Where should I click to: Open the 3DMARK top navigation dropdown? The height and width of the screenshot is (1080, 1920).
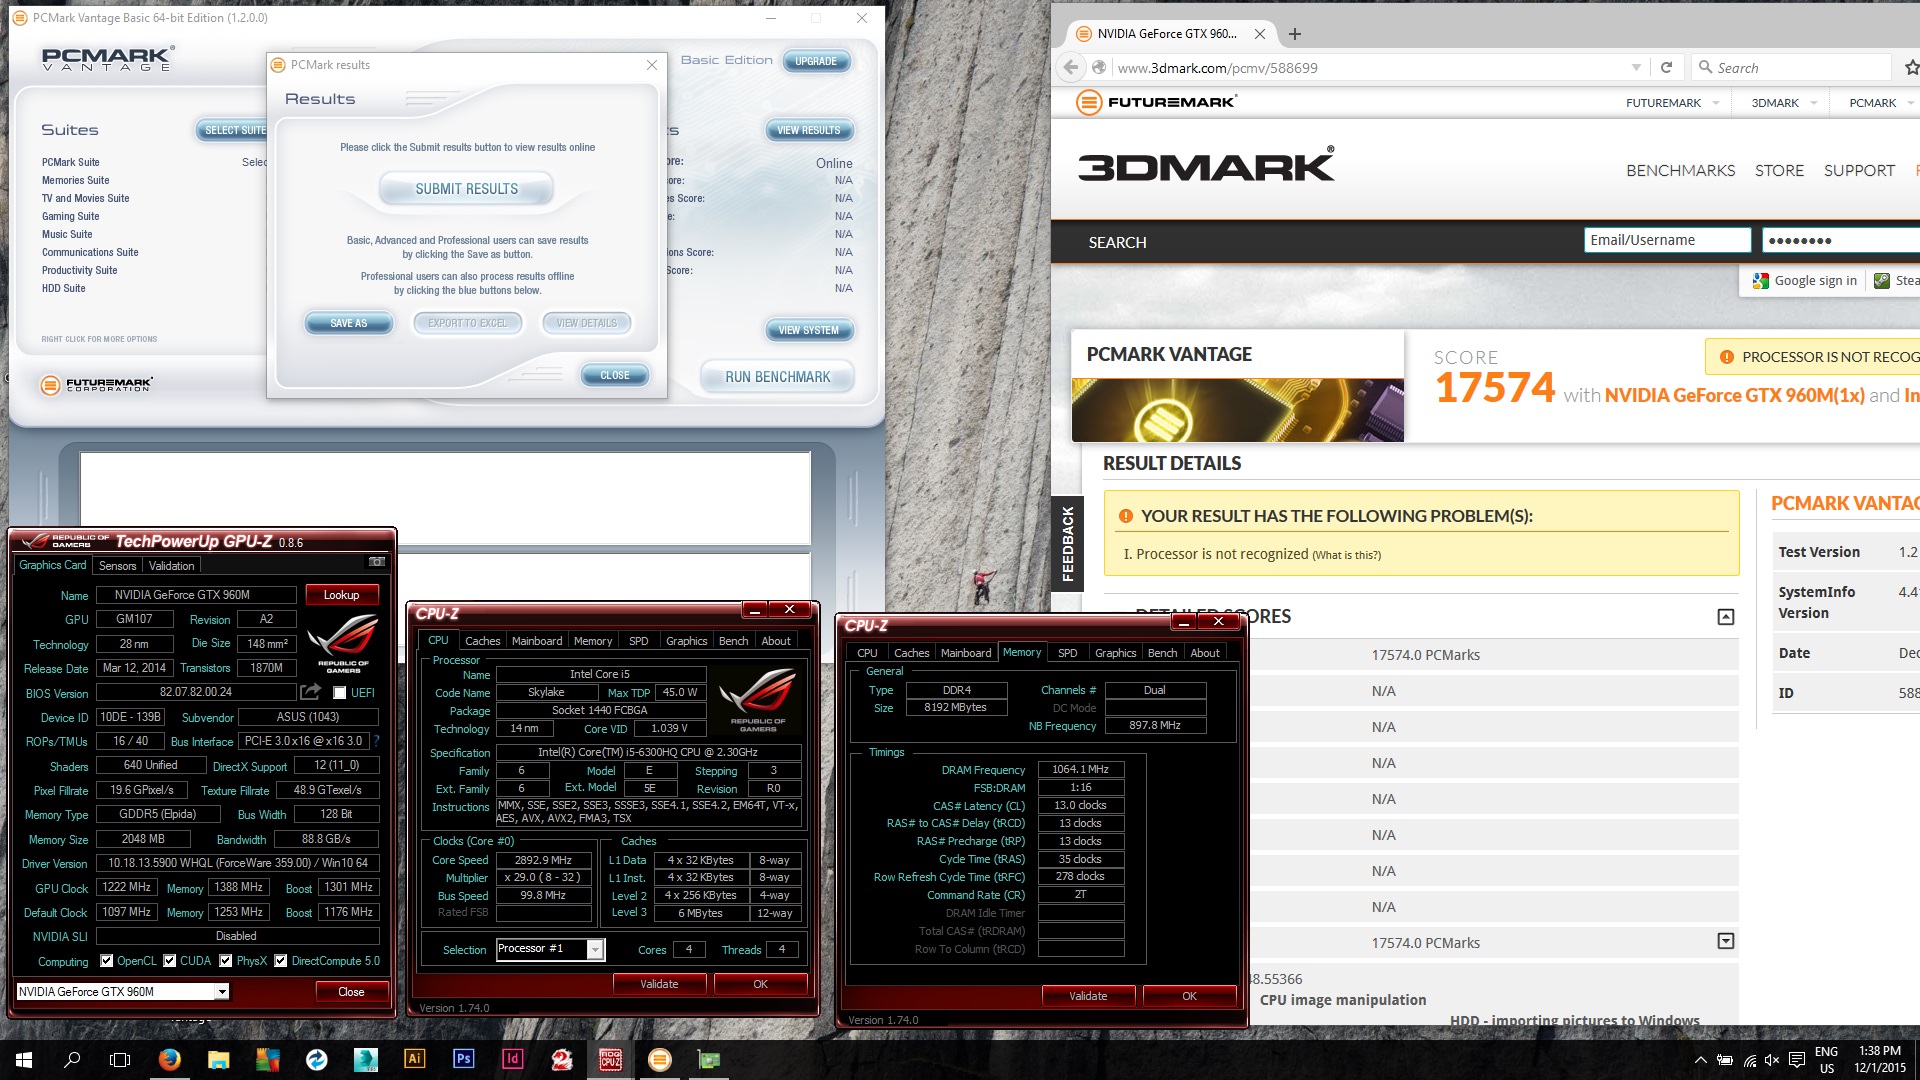click(x=1813, y=103)
